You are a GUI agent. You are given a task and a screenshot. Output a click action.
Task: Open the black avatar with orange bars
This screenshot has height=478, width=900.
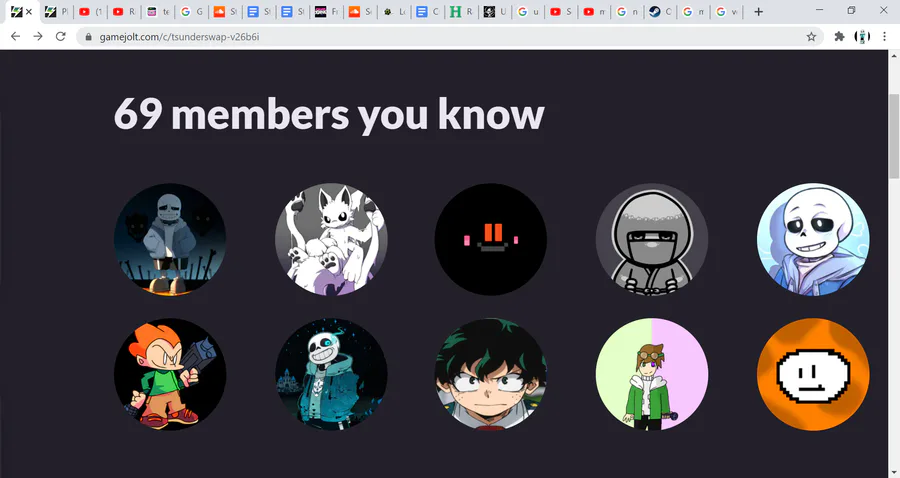point(491,239)
